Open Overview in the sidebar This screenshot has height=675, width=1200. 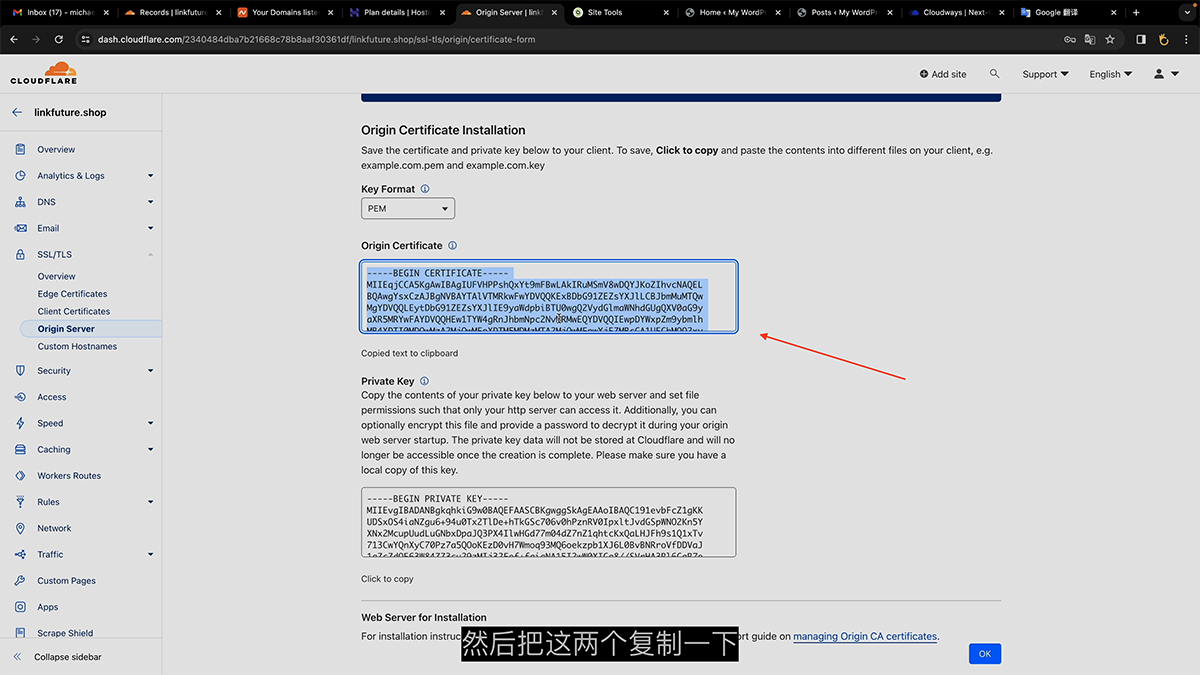coord(56,149)
